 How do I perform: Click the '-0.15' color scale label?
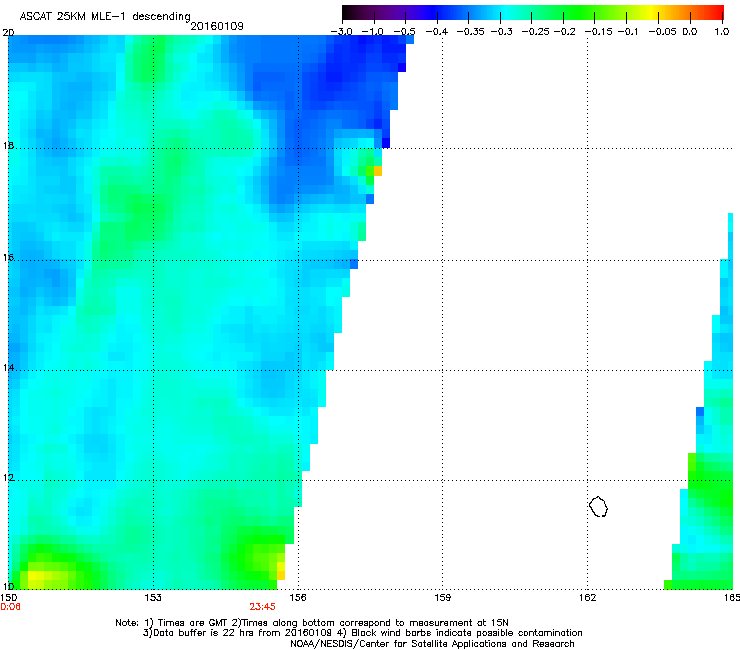[598, 32]
